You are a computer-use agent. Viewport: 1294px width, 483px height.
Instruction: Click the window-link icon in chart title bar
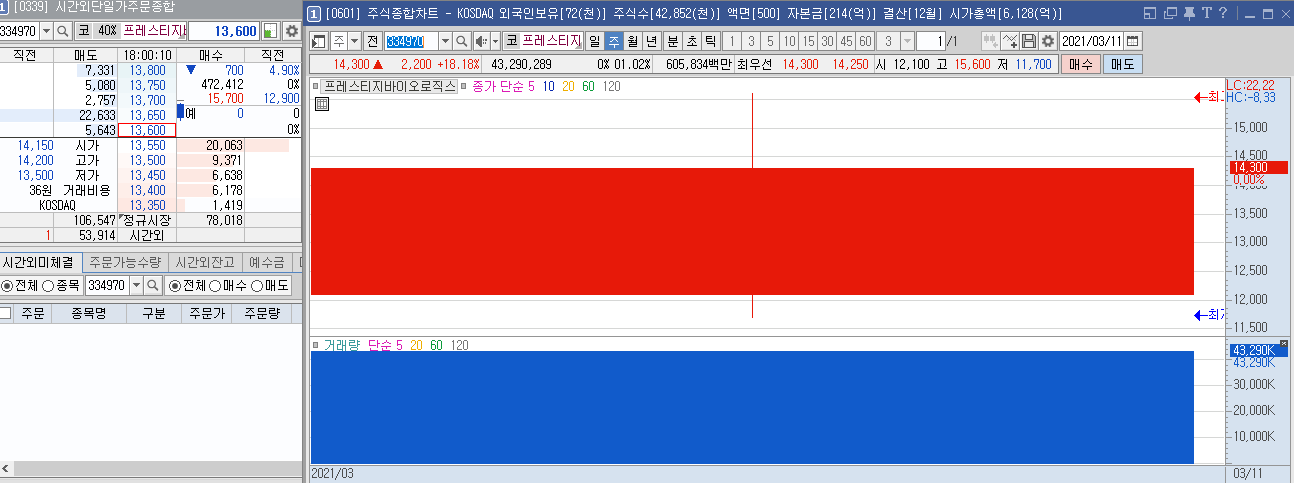1151,13
